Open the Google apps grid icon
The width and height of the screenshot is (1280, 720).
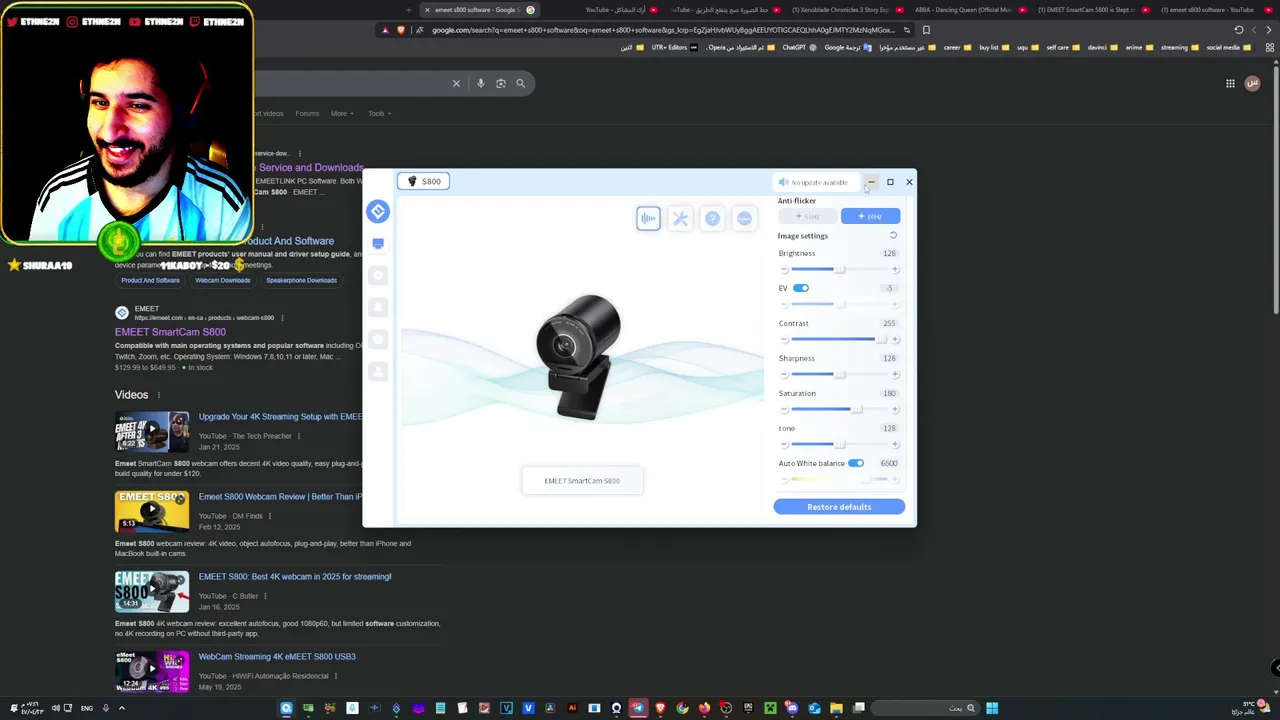[x=1230, y=83]
